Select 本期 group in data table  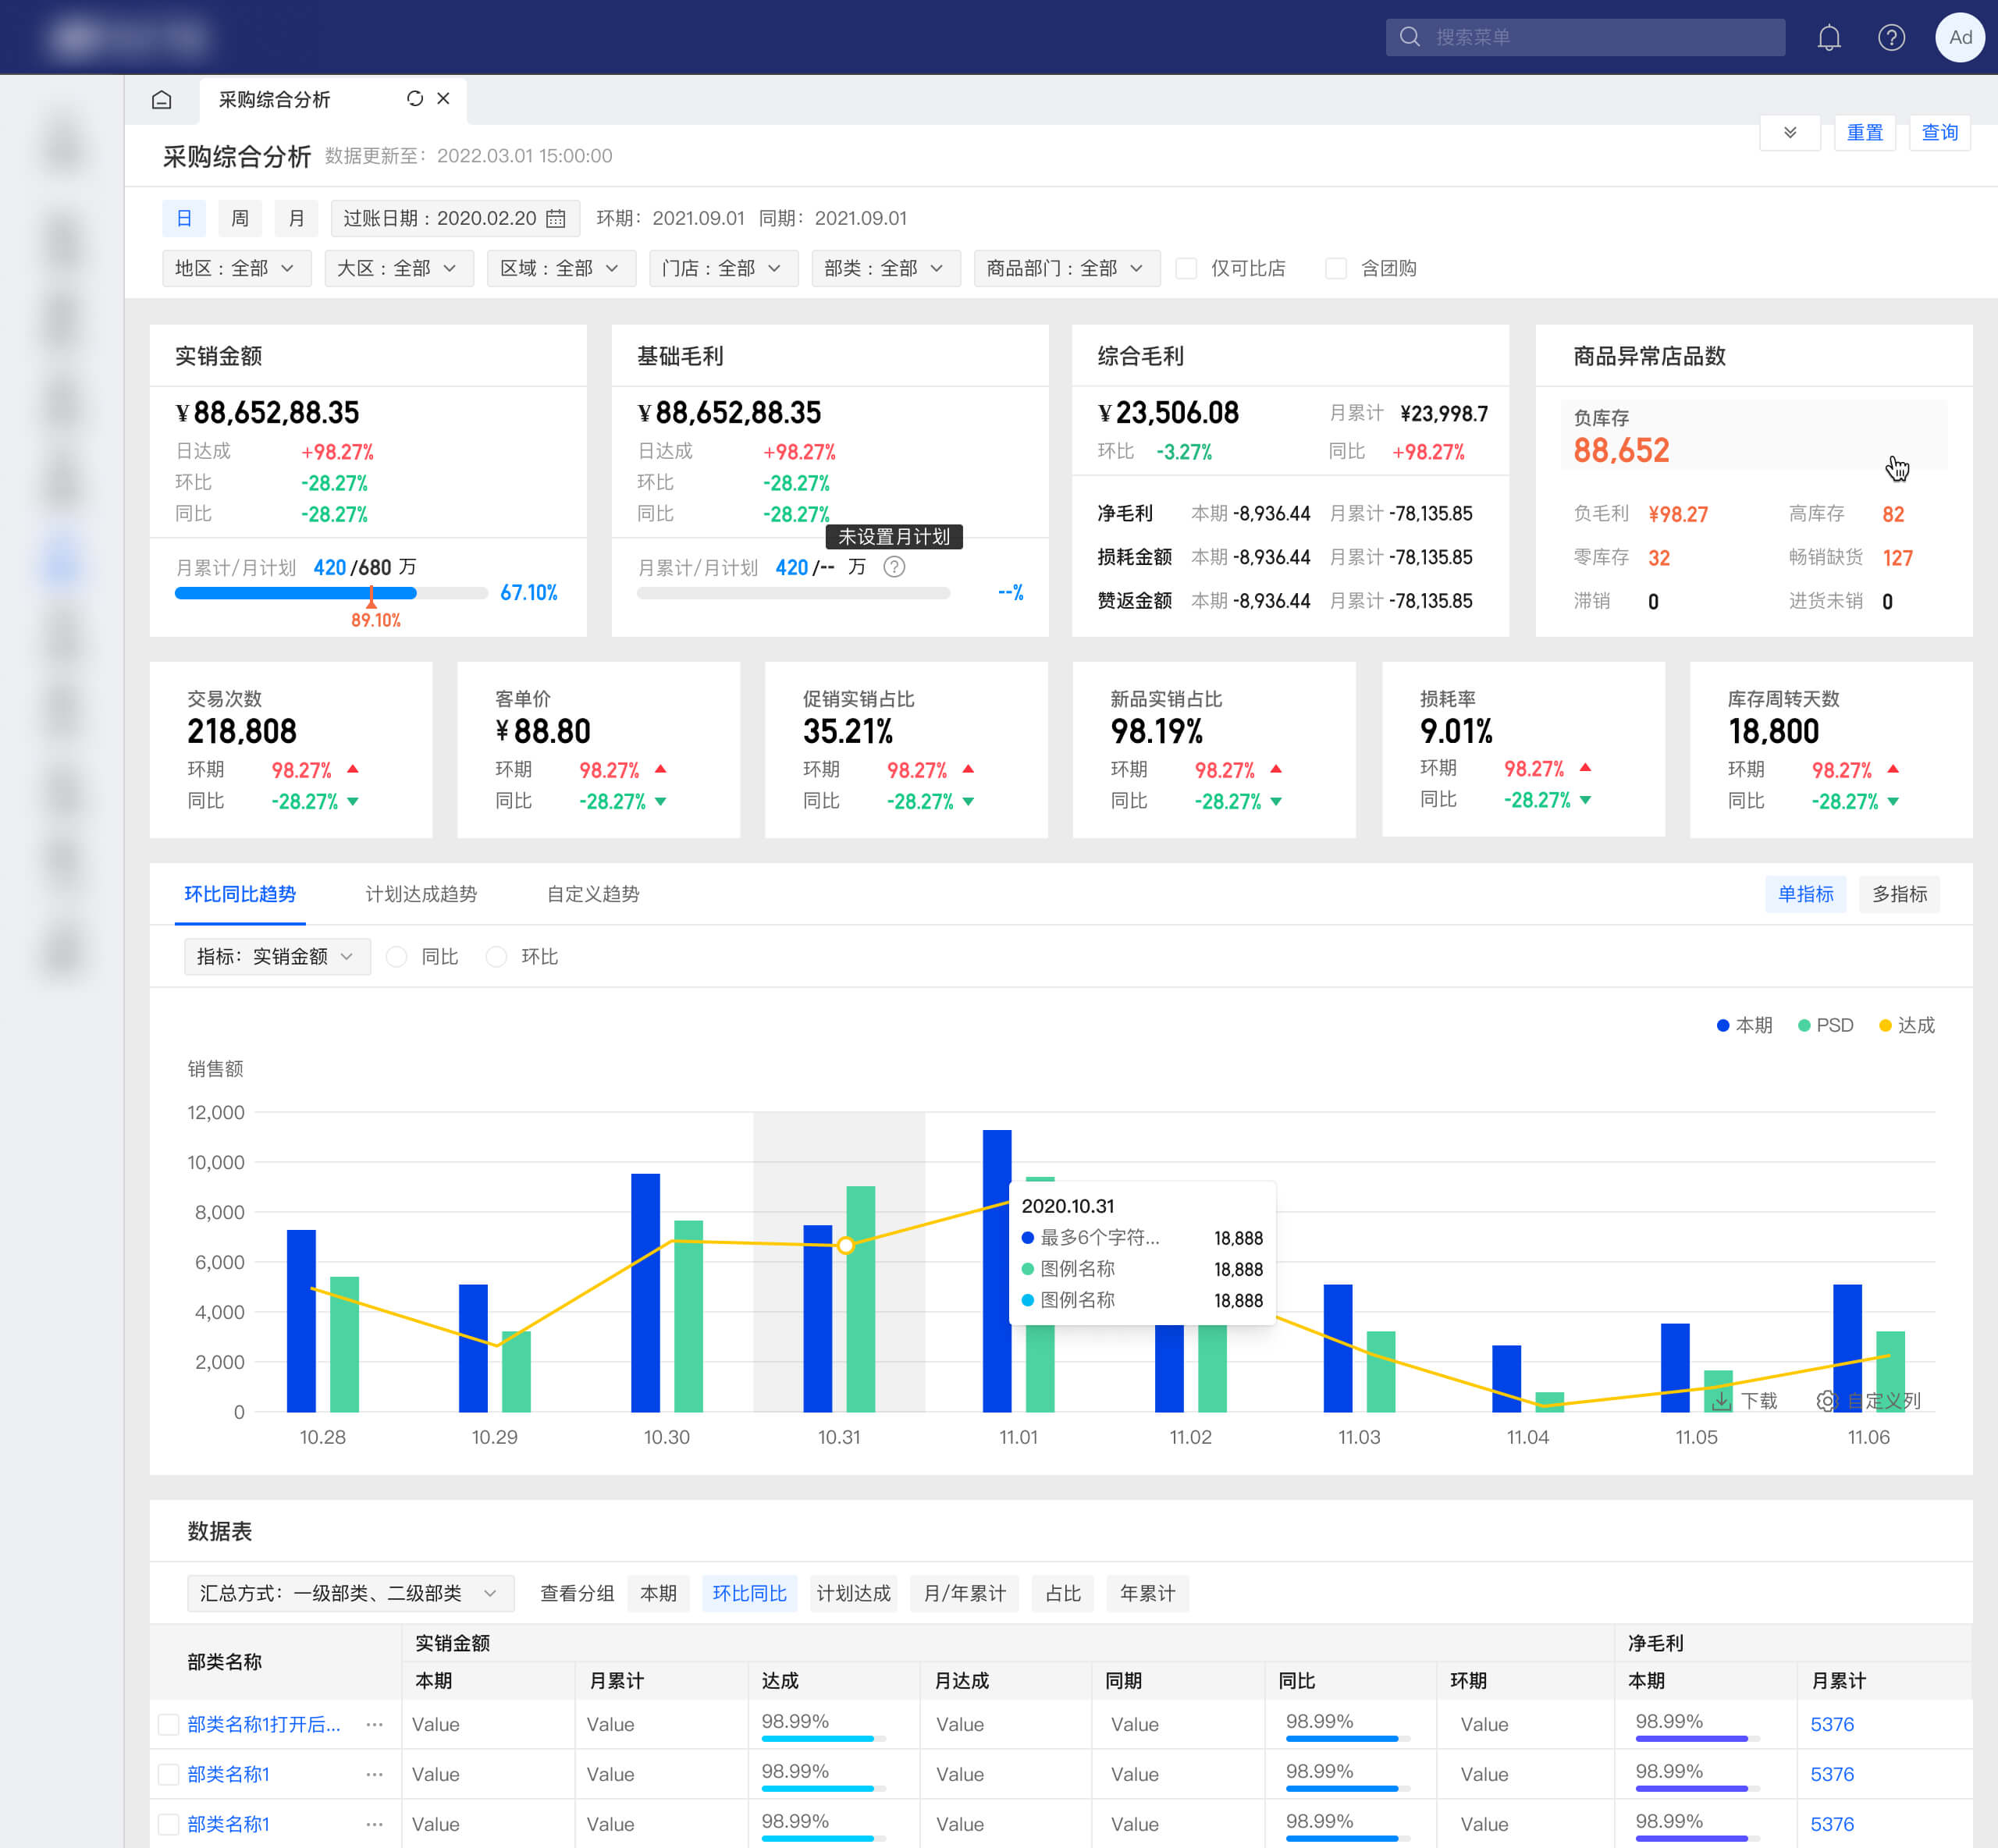pos(658,1593)
